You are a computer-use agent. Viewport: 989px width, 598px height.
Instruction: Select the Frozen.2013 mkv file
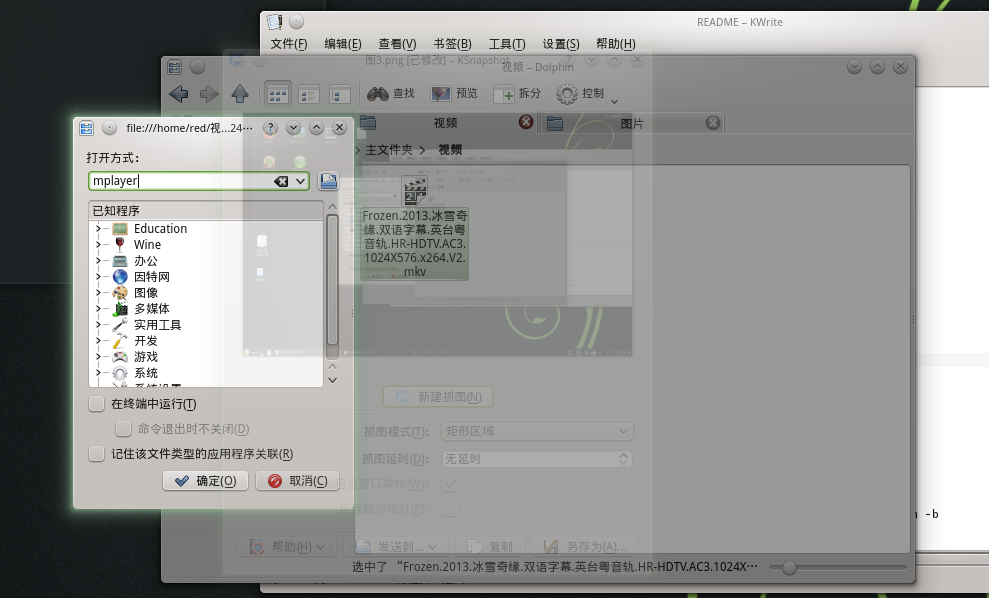(414, 229)
